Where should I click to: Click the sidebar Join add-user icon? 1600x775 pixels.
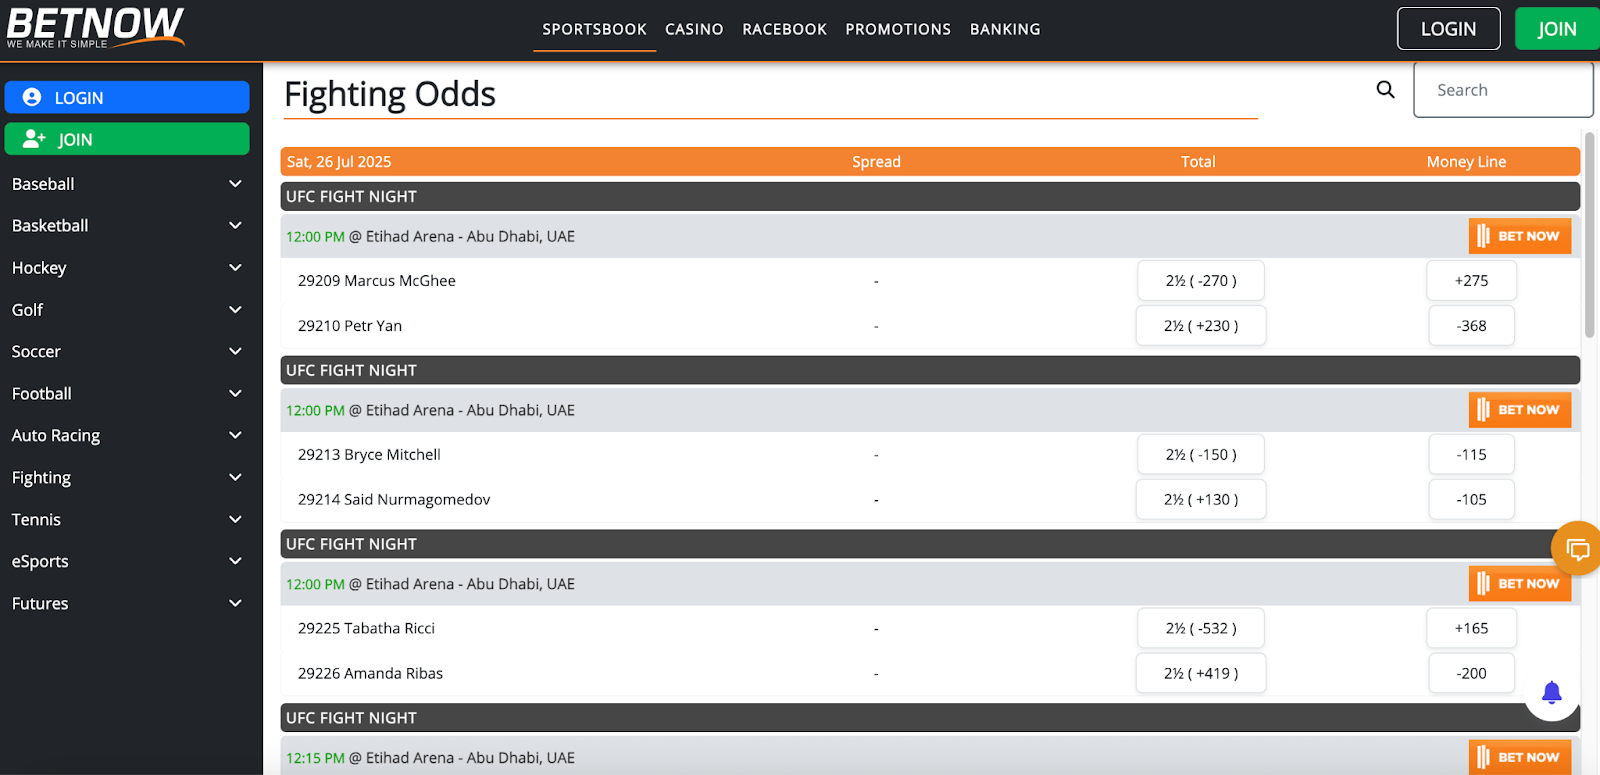coord(34,139)
